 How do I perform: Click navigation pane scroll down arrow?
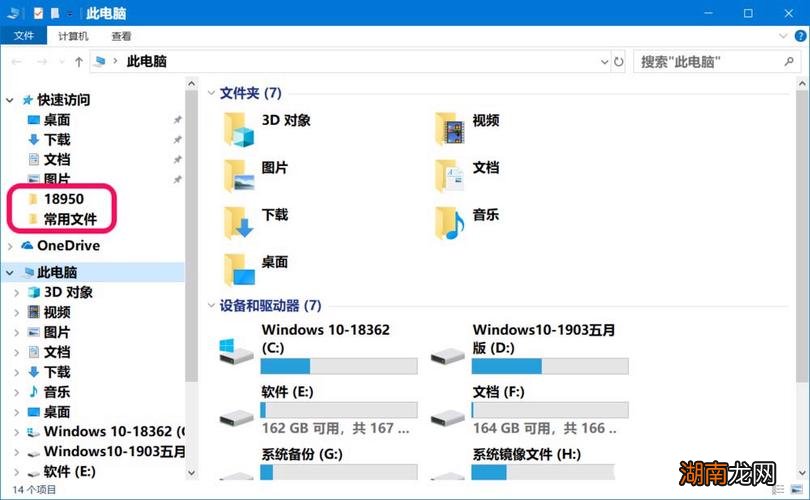pyautogui.click(x=192, y=473)
